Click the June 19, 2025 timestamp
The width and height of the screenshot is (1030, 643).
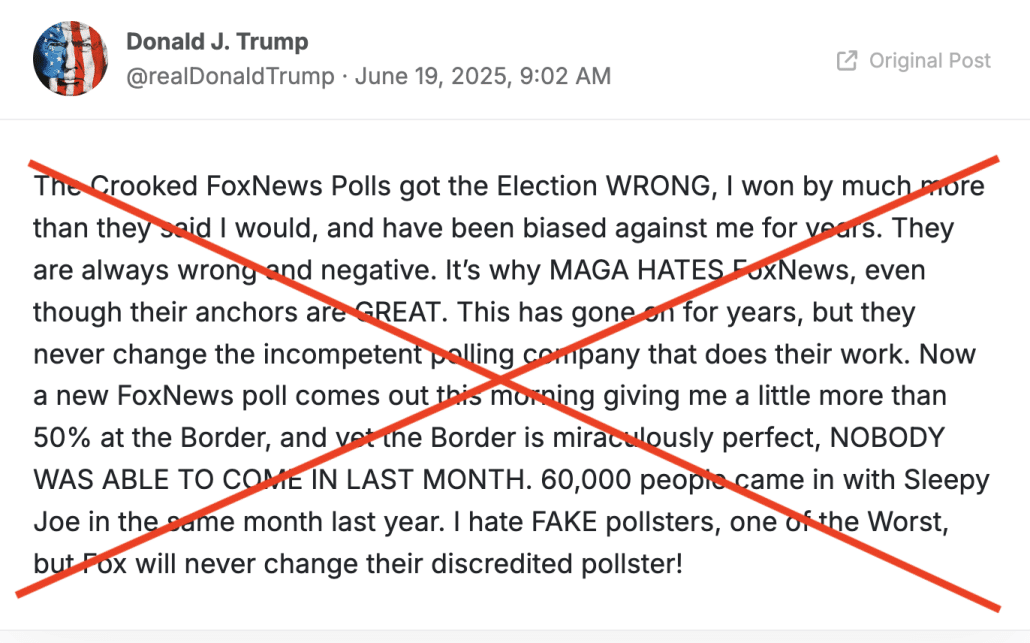[432, 76]
